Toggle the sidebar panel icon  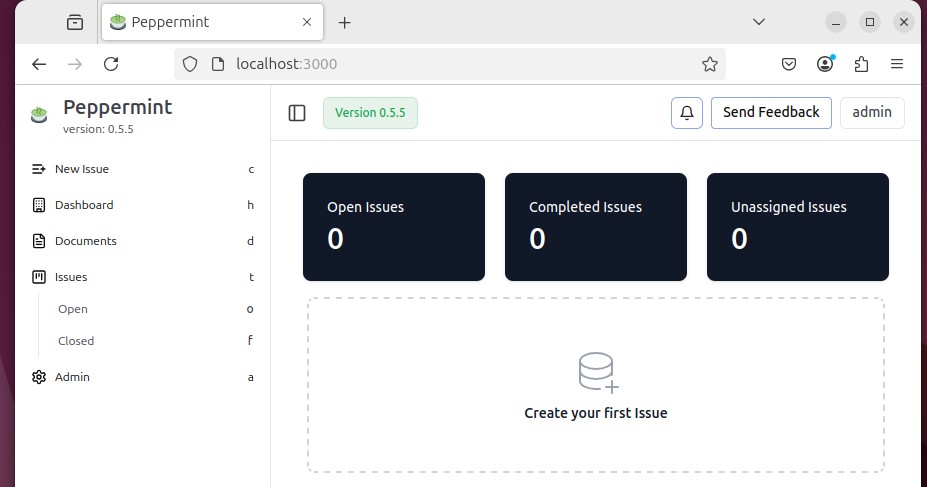click(x=297, y=112)
